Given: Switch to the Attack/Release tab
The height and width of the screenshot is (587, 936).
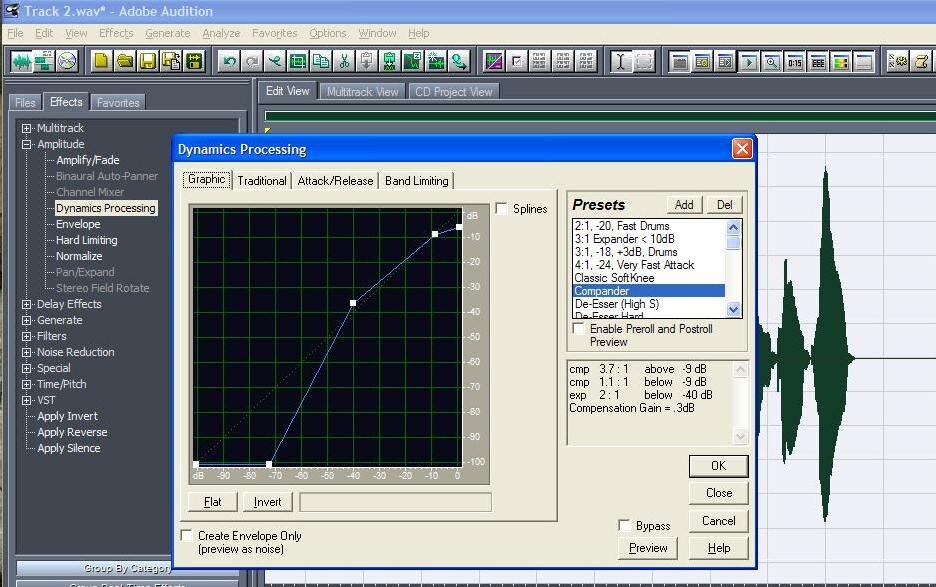Looking at the screenshot, I should [336, 181].
